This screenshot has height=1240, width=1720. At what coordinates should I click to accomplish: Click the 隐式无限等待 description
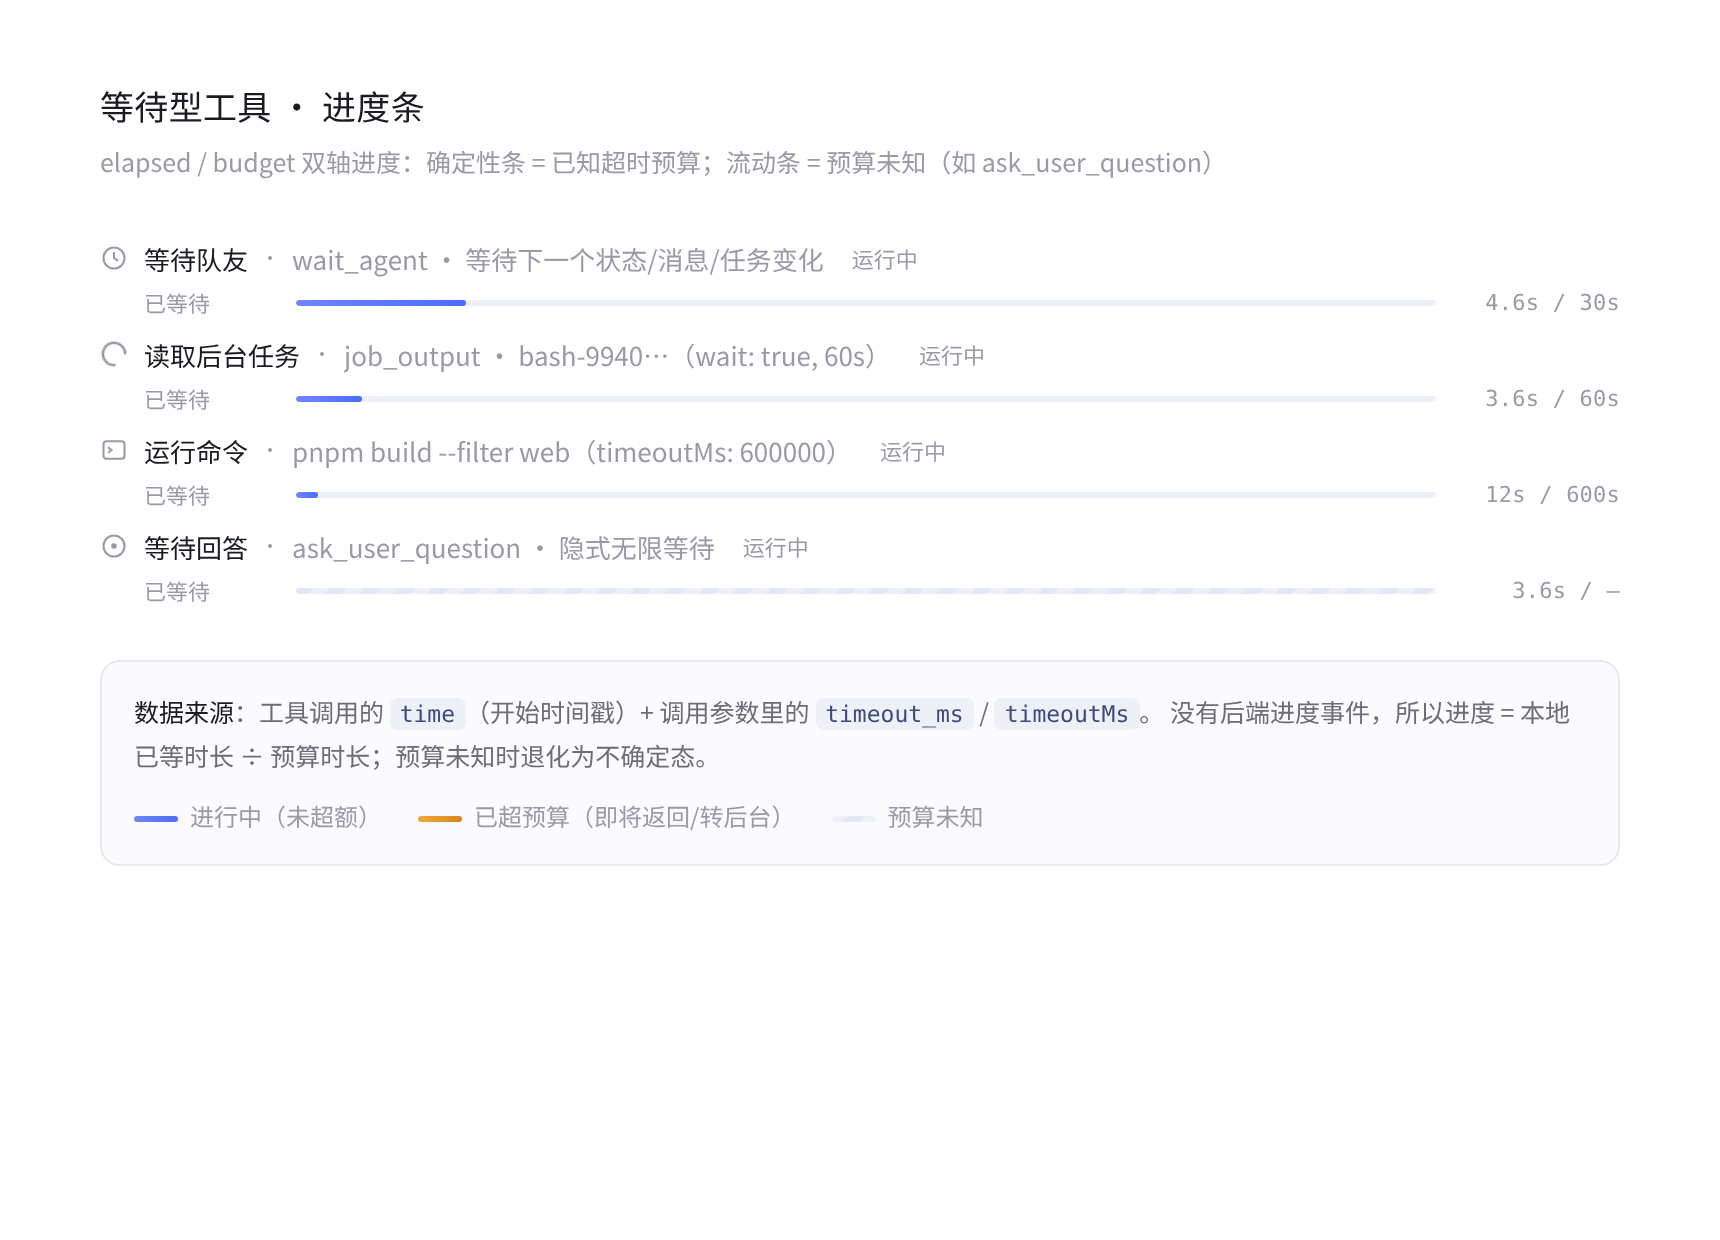(637, 549)
